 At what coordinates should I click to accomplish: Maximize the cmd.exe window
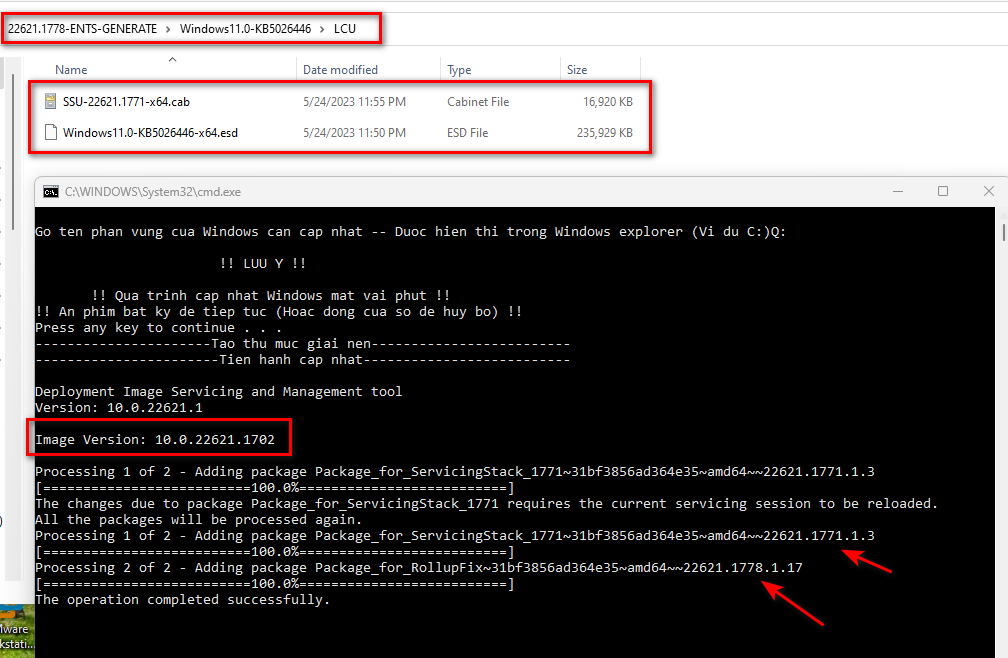[943, 191]
